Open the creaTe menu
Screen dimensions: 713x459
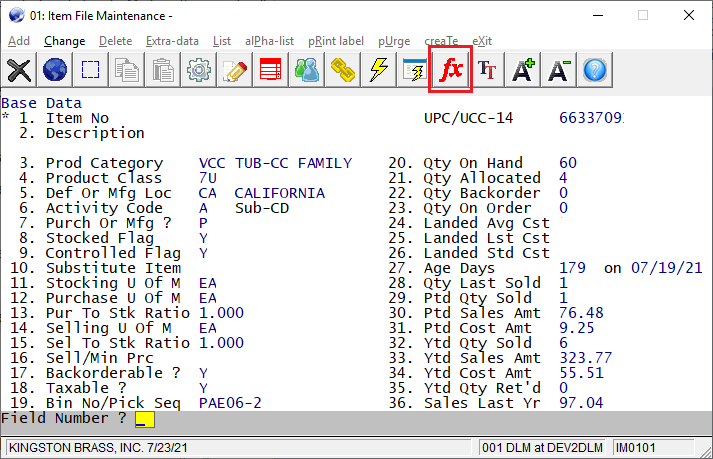(x=441, y=41)
